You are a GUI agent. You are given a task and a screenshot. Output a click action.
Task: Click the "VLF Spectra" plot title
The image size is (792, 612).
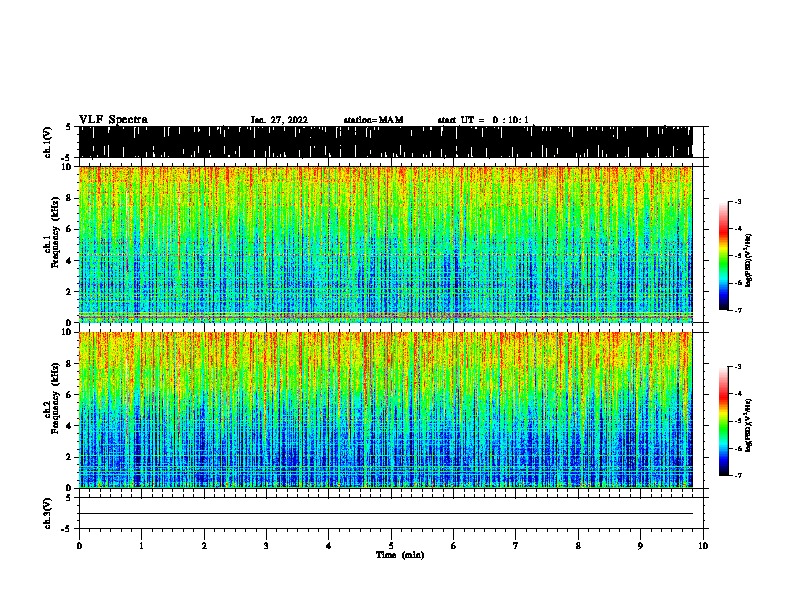[113, 119]
